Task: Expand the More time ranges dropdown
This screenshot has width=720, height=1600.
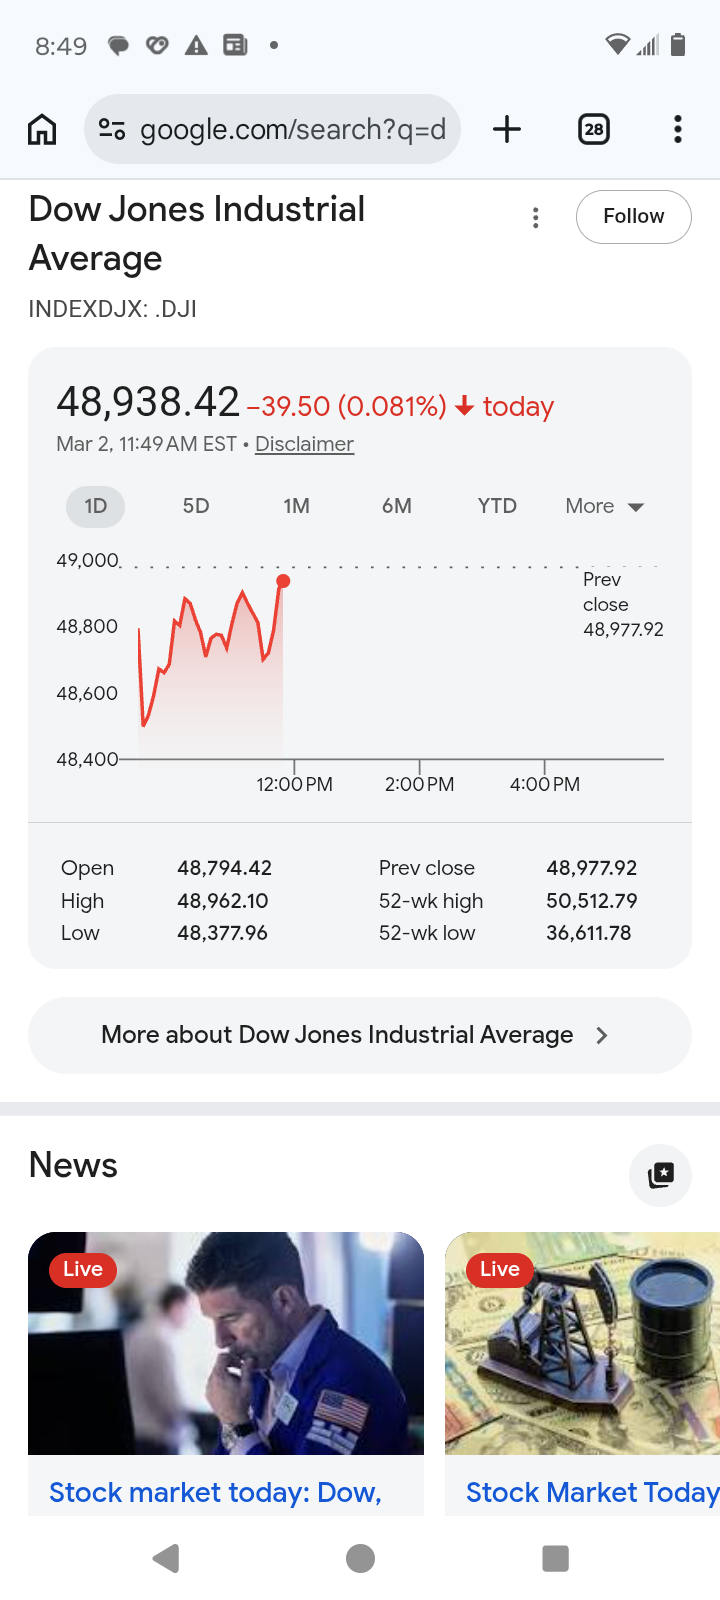Action: point(604,506)
